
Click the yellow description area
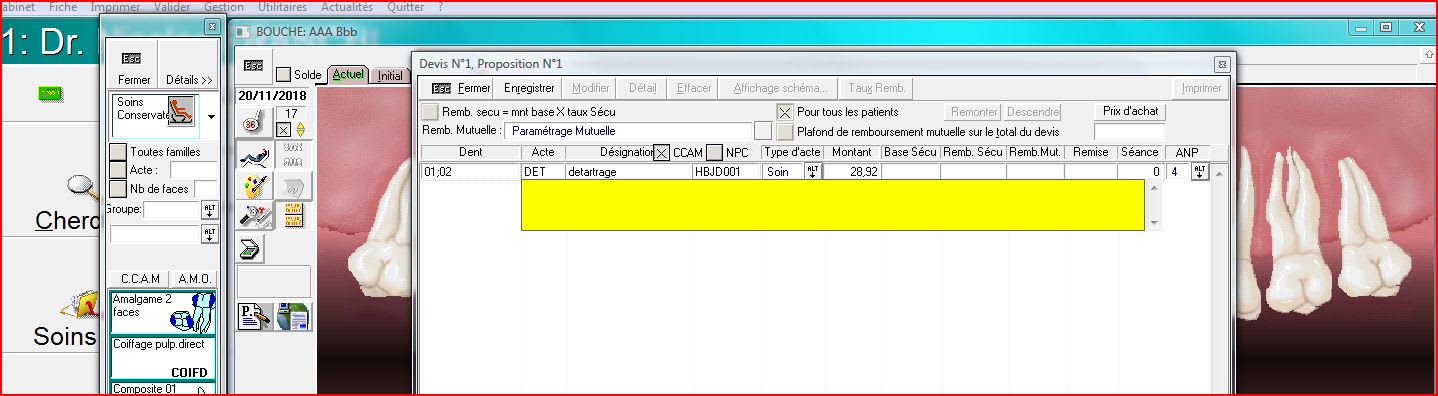(x=833, y=206)
